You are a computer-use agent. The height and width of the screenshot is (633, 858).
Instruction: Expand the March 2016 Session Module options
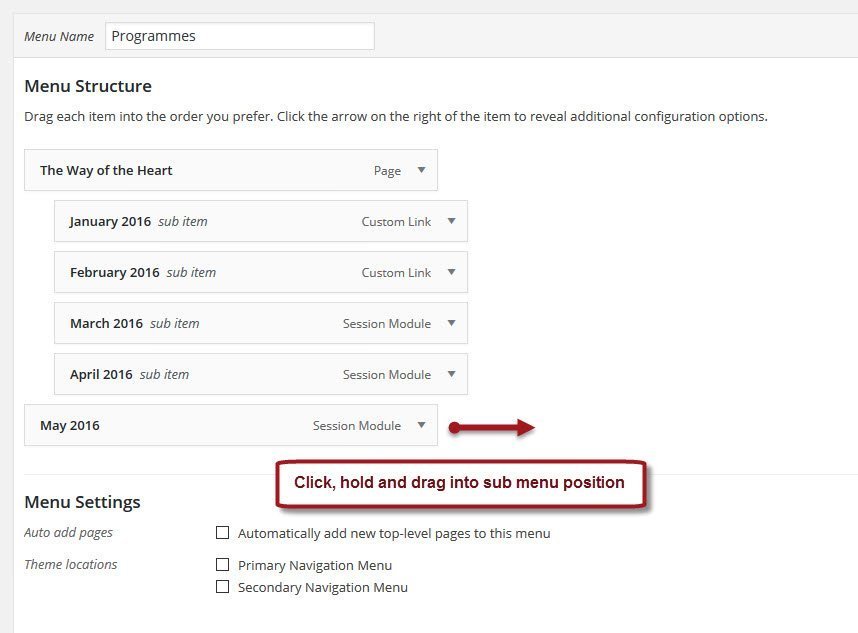(x=450, y=323)
